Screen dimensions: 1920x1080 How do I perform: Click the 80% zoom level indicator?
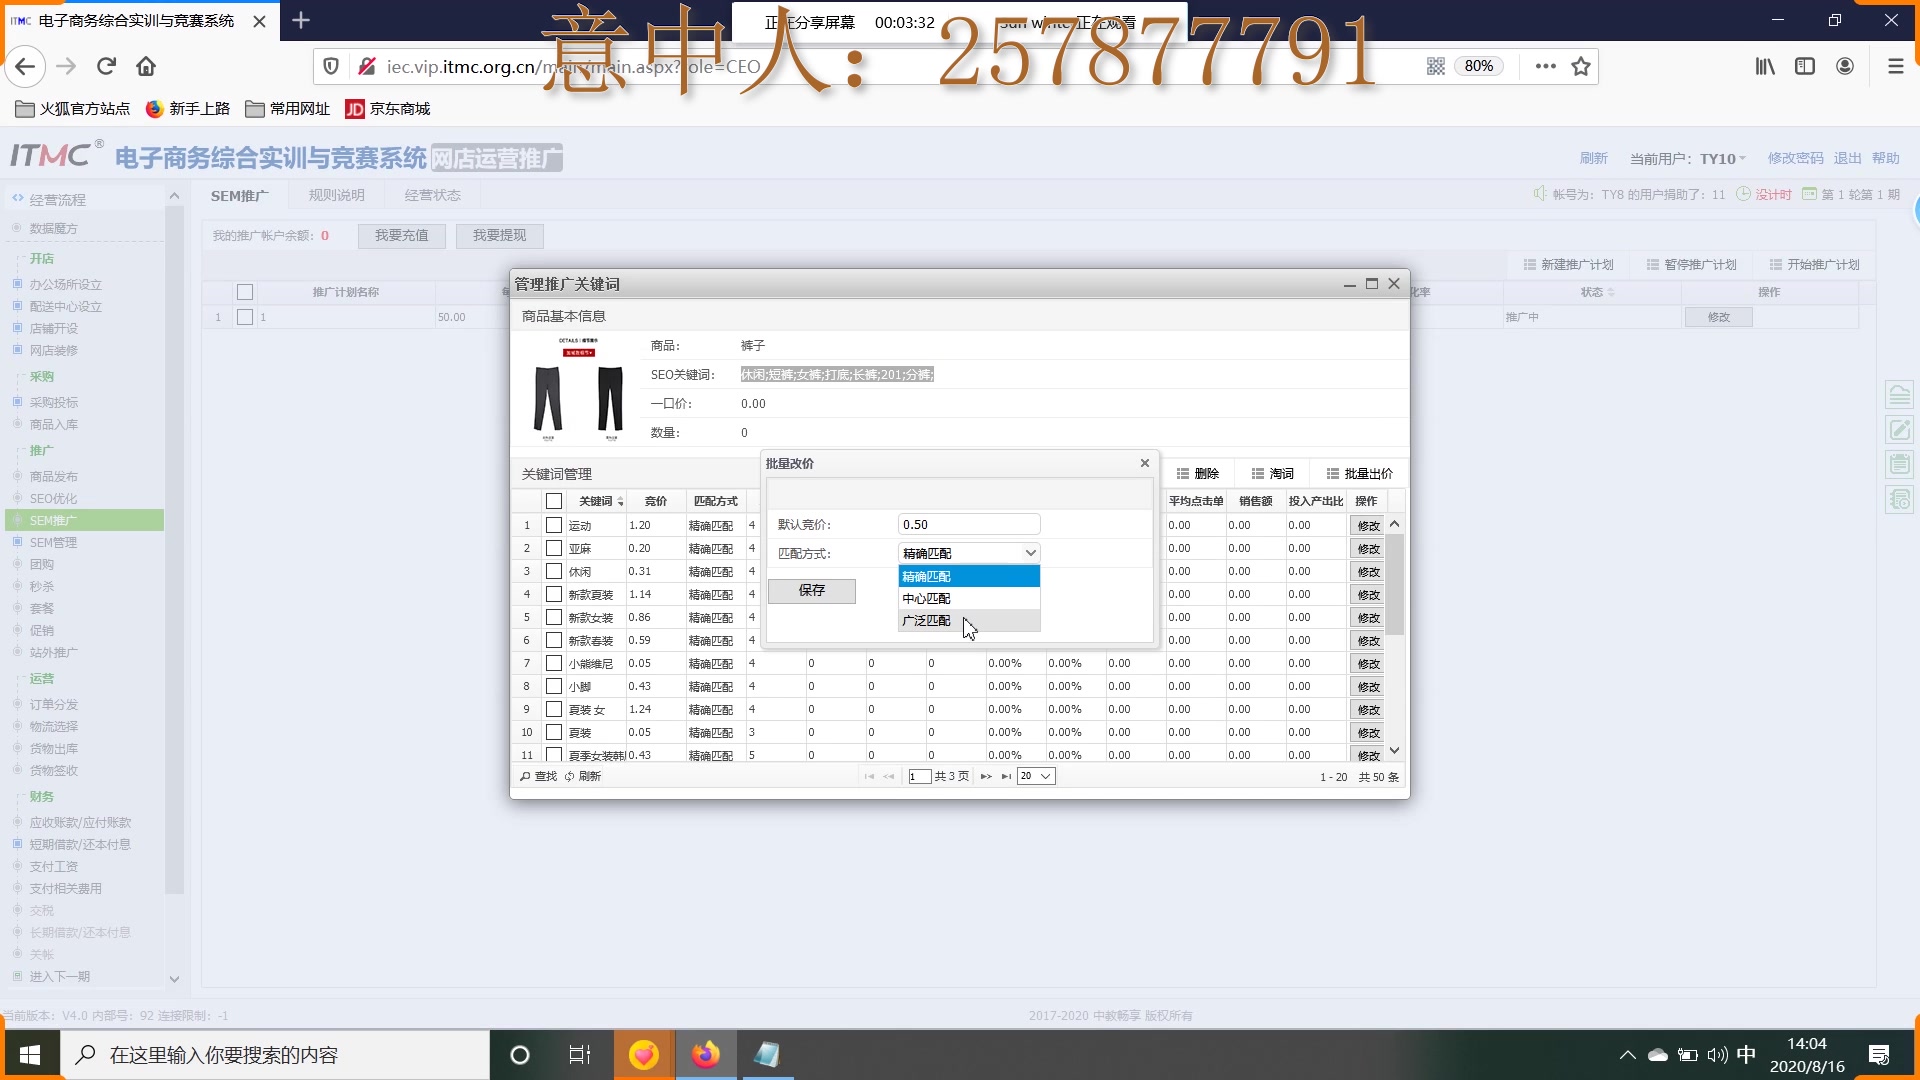(1479, 67)
